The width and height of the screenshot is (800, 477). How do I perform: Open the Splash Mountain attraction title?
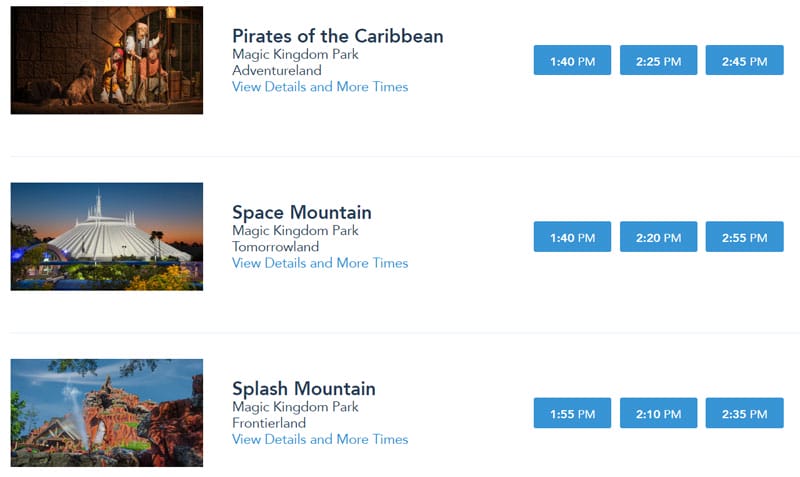coord(304,389)
